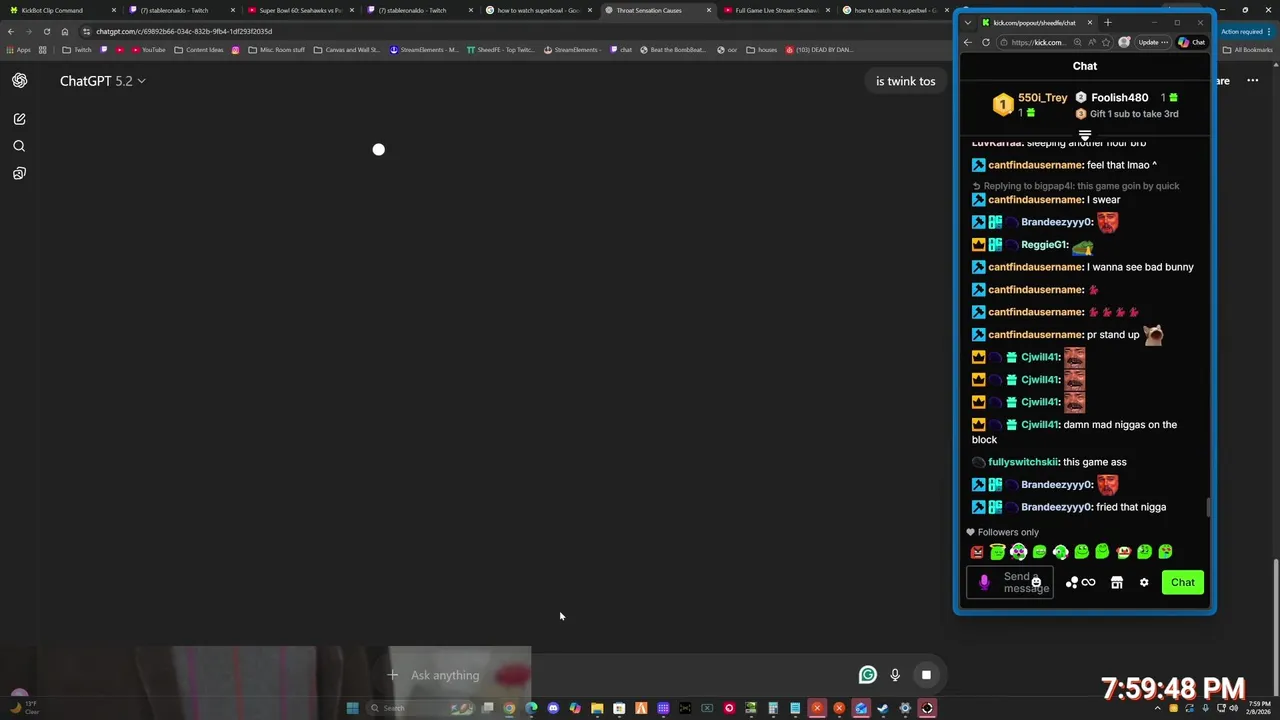
Task: Open the Apps shortcut in bookmarks bar
Action: (x=18, y=49)
